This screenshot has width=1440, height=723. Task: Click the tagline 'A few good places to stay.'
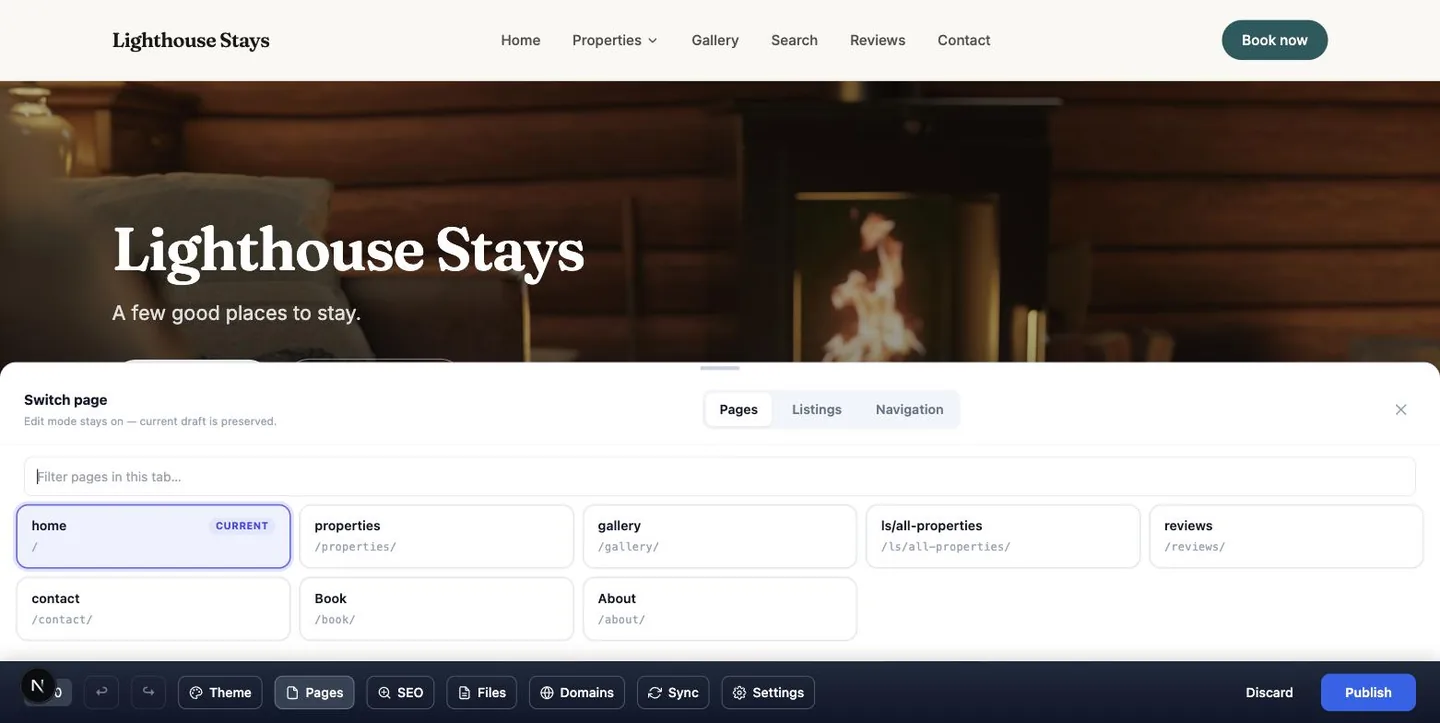click(x=236, y=313)
